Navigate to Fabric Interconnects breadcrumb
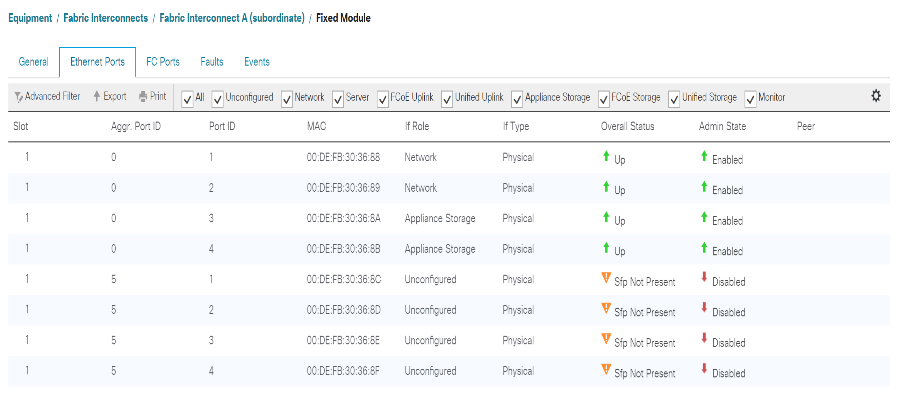This screenshot has height=413, width=899. tap(105, 18)
